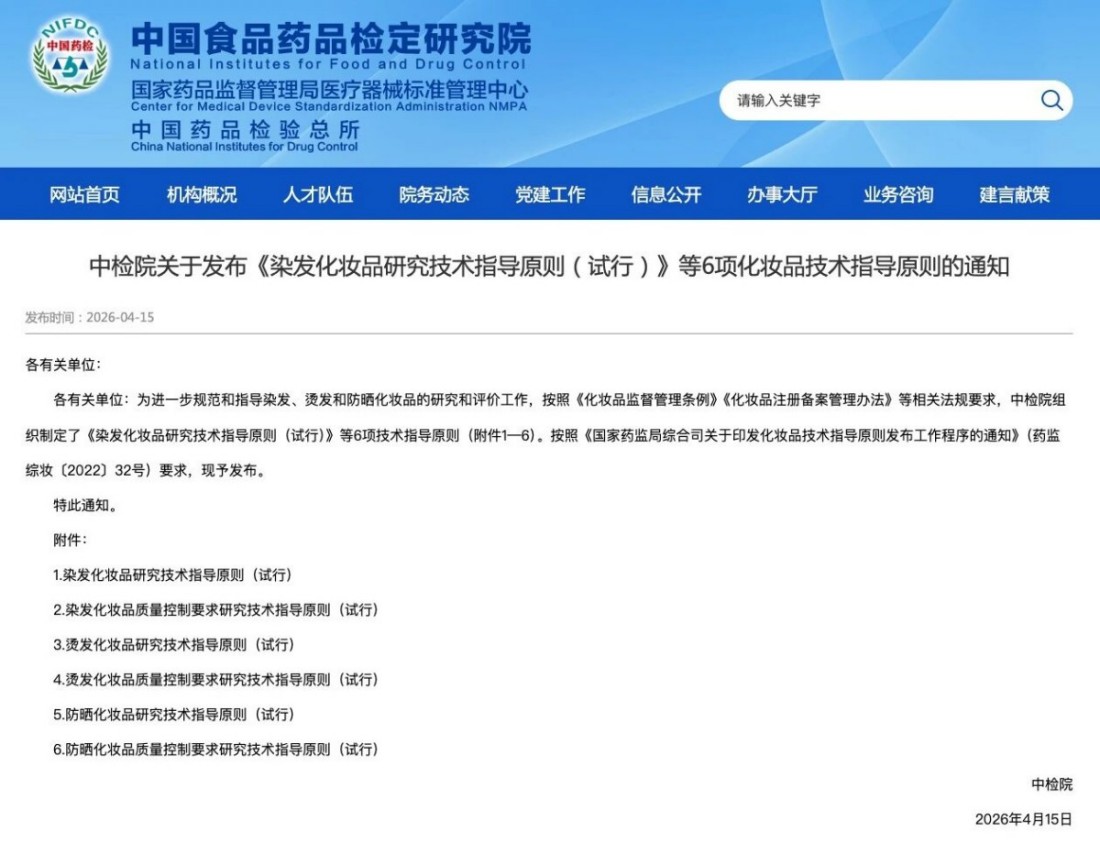This screenshot has height=853, width=1100.
Task: Click the search magnifier icon
Action: pos(1050,100)
